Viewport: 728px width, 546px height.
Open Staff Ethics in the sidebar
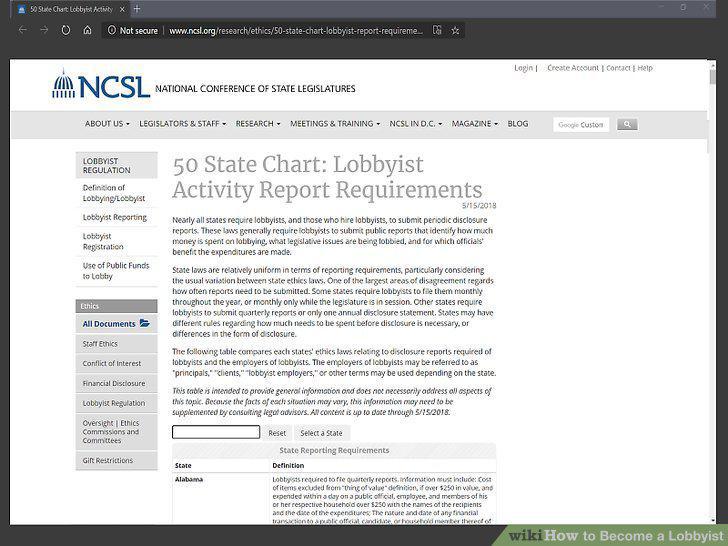[x=117, y=344]
